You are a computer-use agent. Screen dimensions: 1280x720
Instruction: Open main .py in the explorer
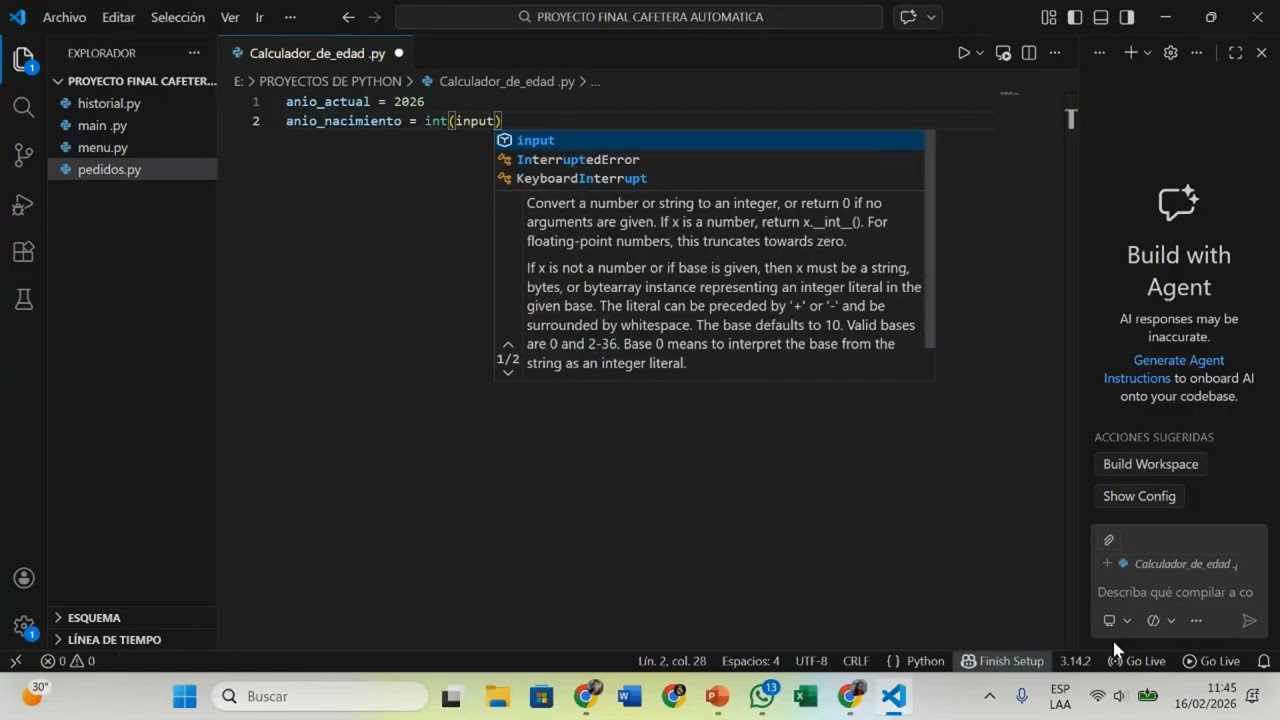pos(102,125)
